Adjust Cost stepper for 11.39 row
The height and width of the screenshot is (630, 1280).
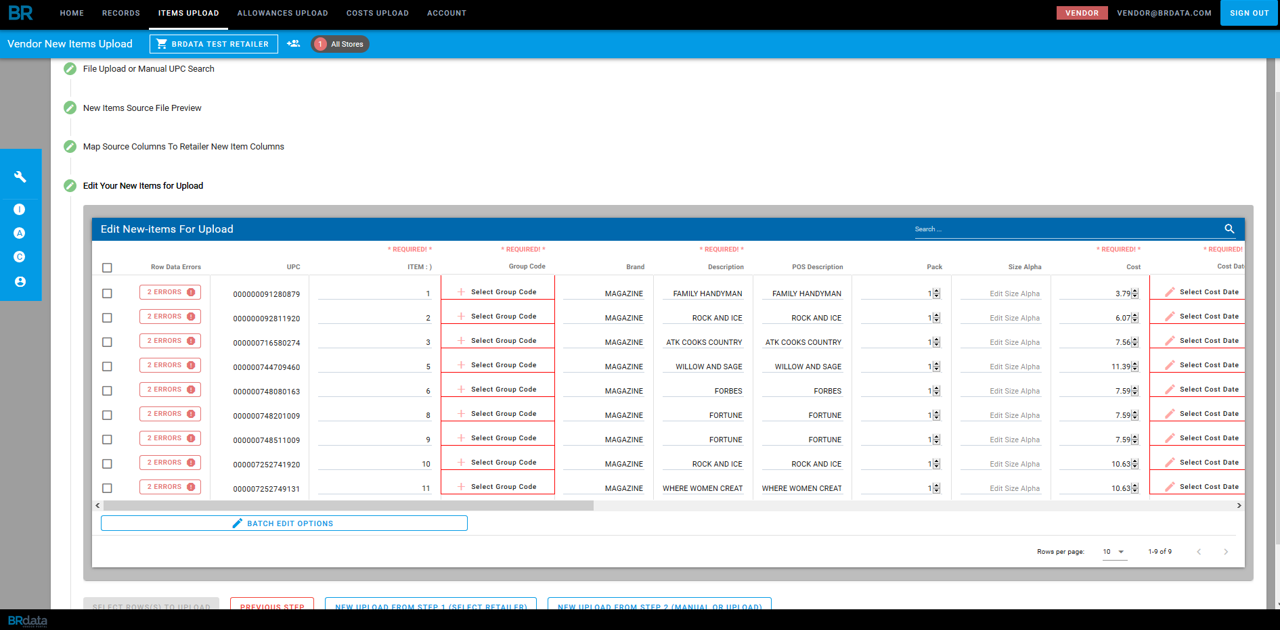coord(1135,367)
